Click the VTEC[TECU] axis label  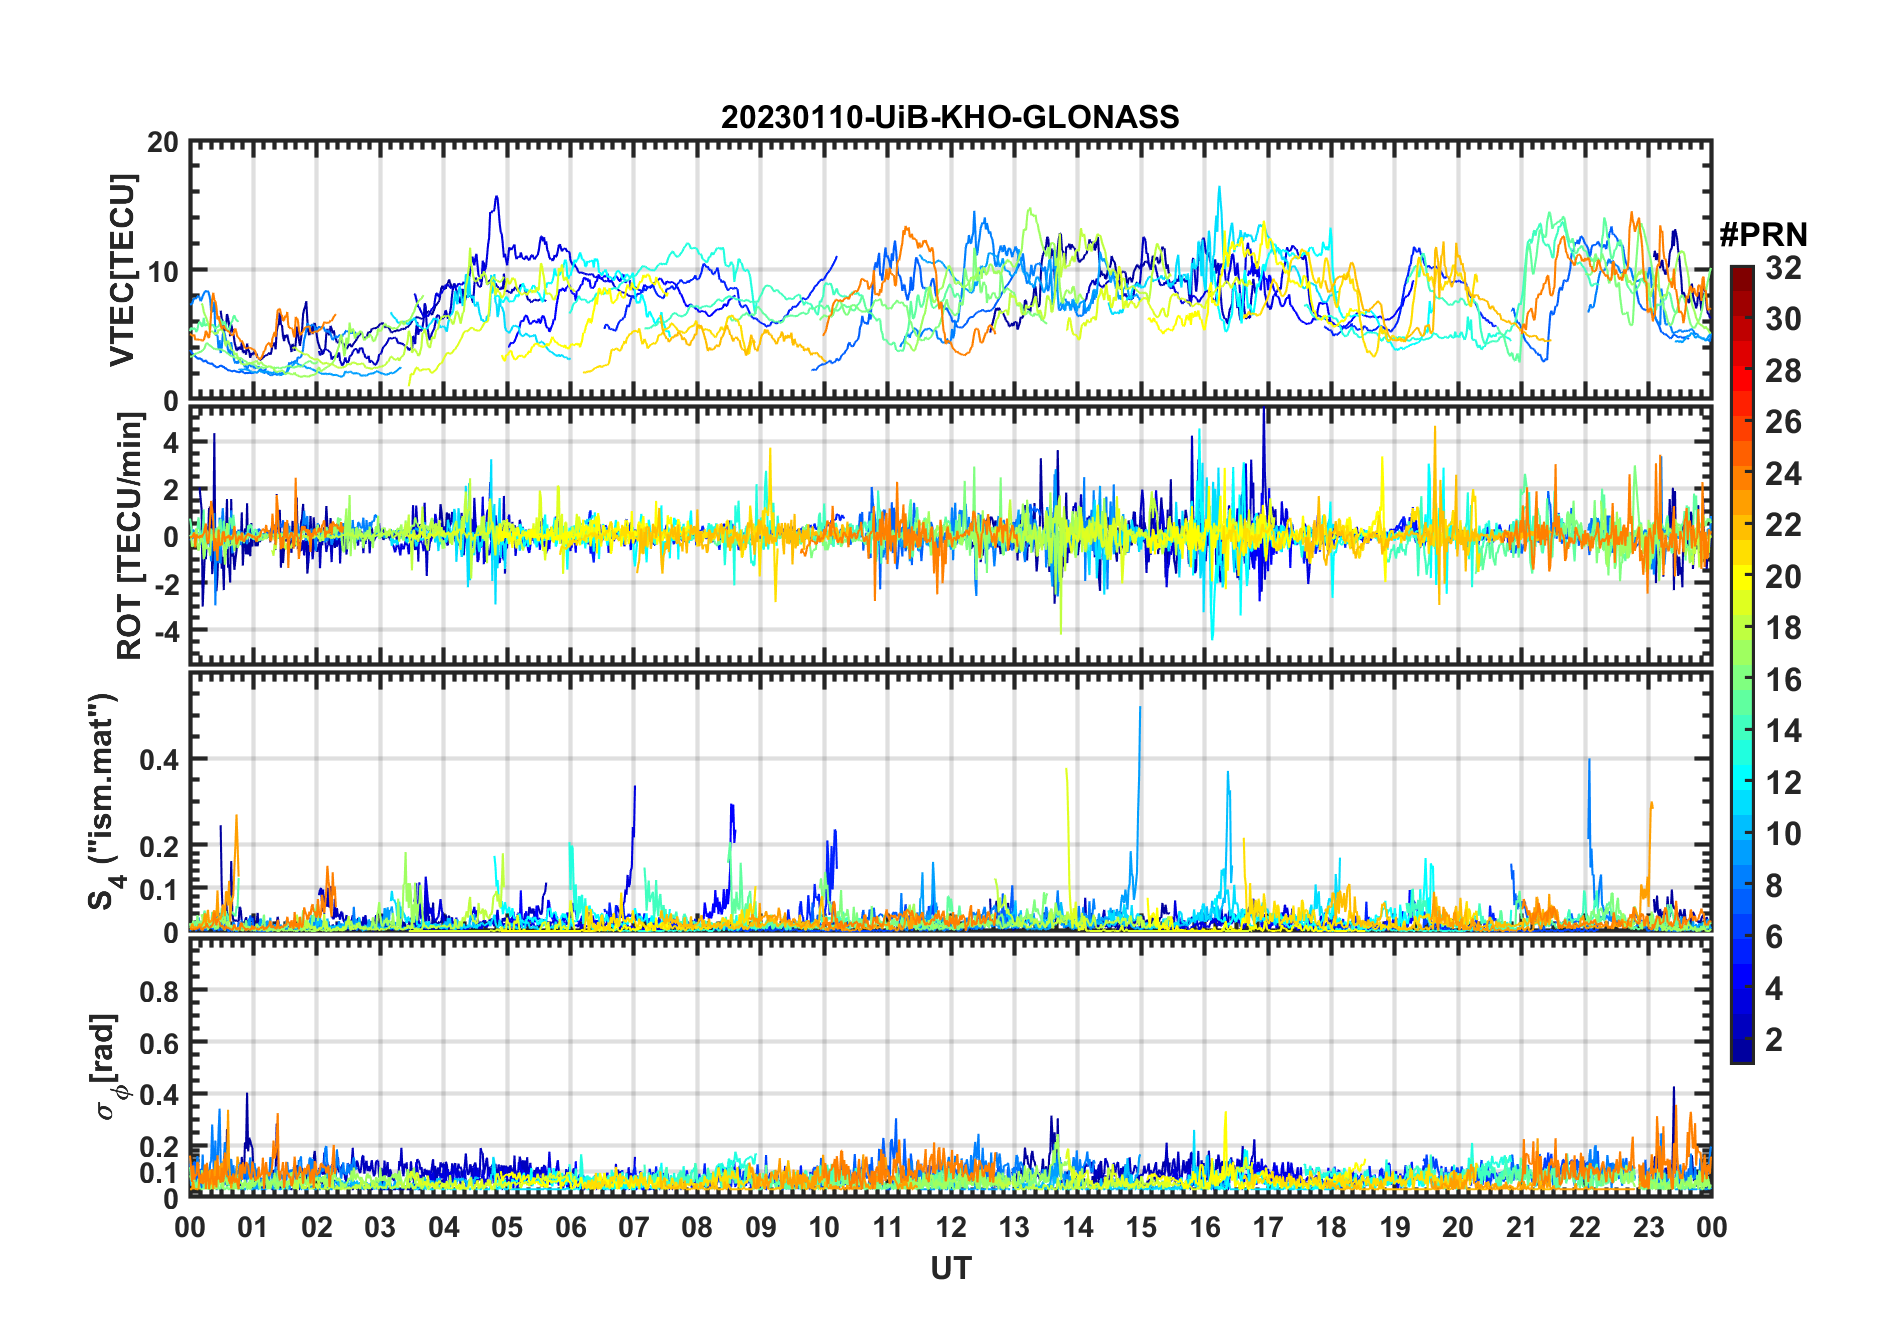coord(122,270)
